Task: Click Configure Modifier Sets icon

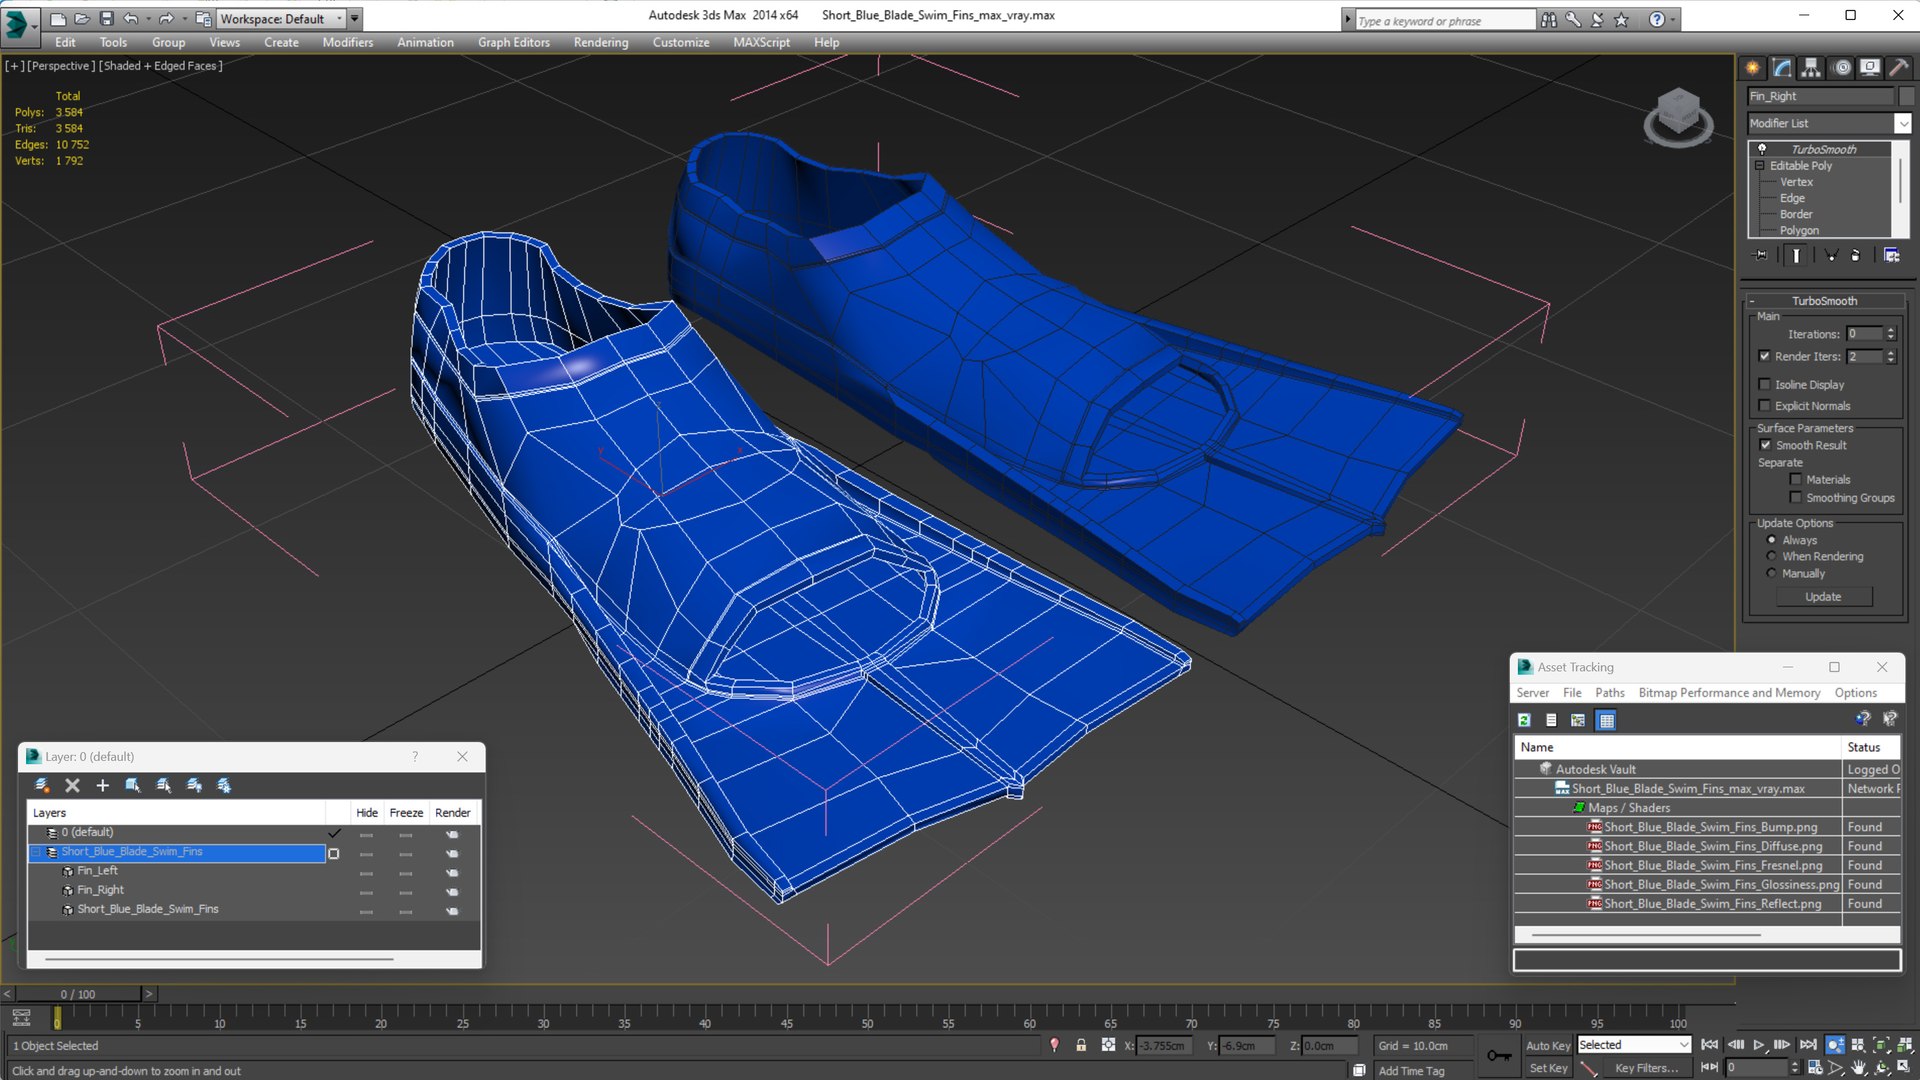Action: tap(1891, 256)
